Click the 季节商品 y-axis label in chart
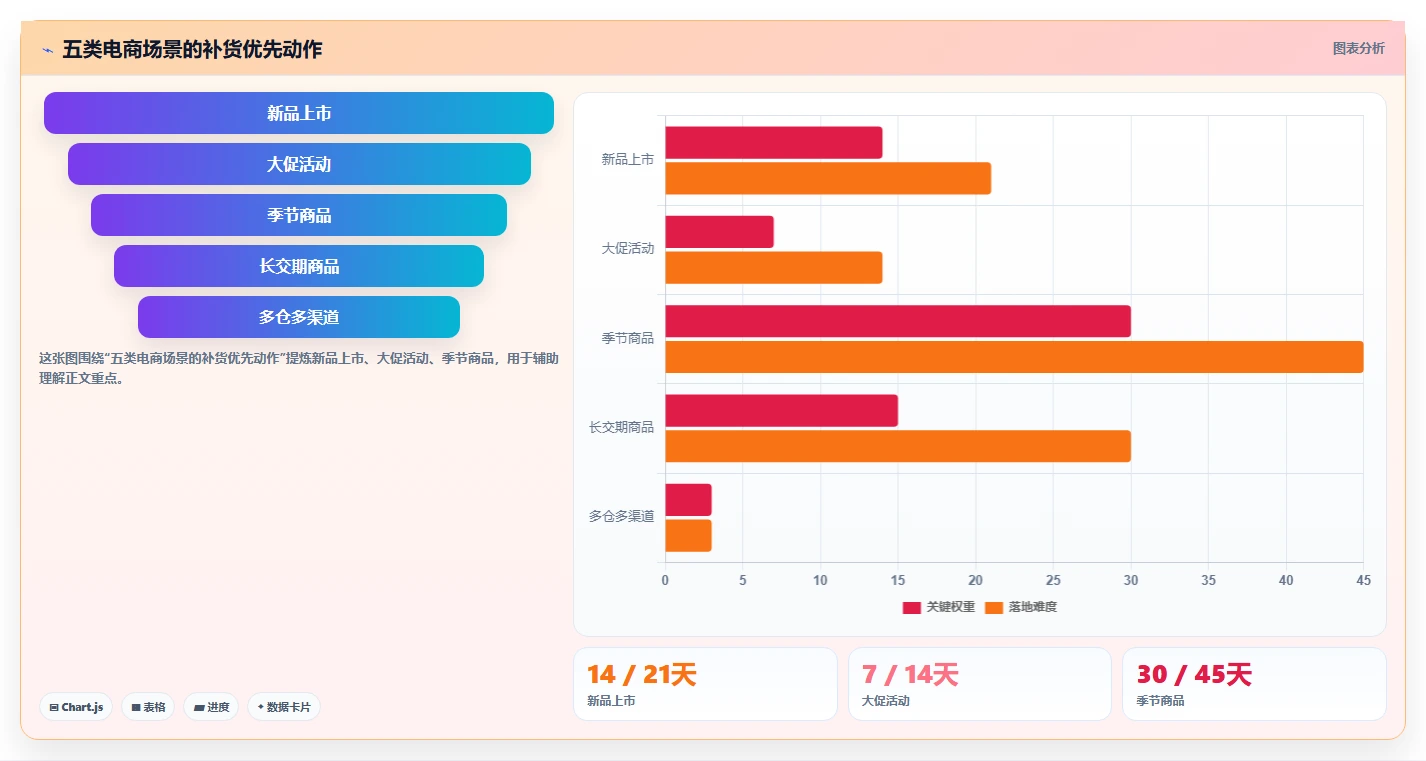The image size is (1426, 761). click(627, 339)
